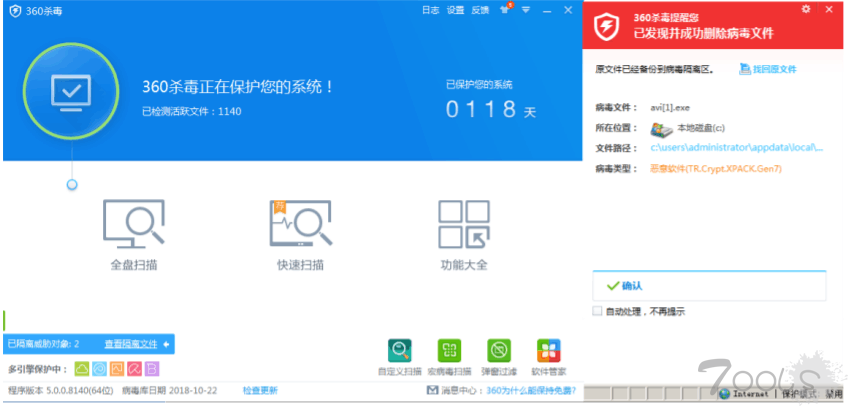Open the skin shirt icon with badge
Viewport: 853px width, 411px height.
(x=505, y=9)
